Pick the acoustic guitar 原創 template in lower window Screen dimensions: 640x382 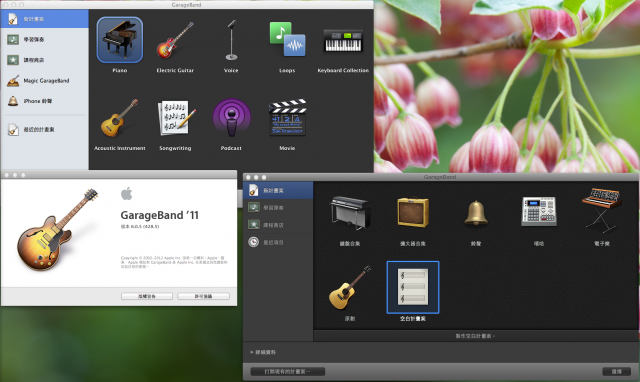(x=350, y=287)
